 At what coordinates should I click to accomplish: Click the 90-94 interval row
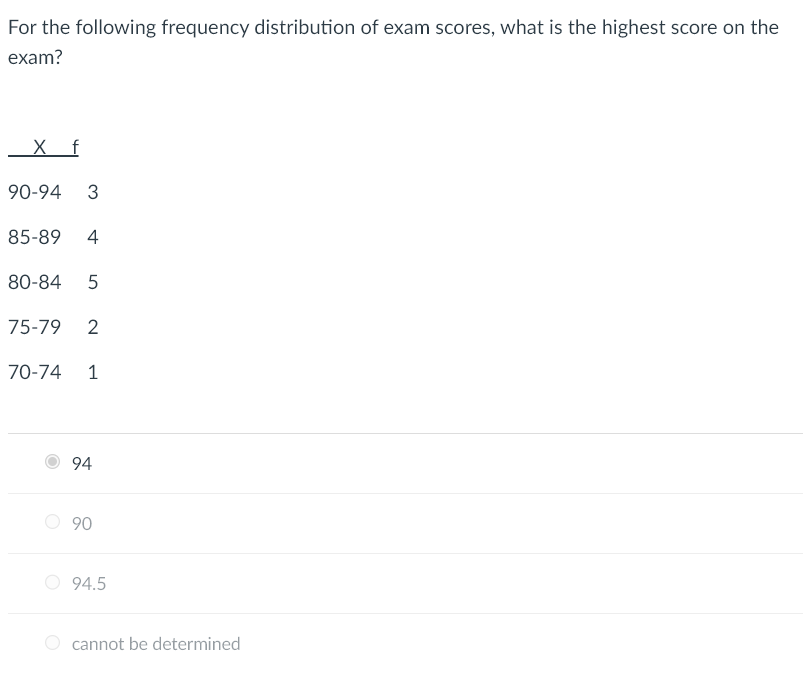click(34, 192)
